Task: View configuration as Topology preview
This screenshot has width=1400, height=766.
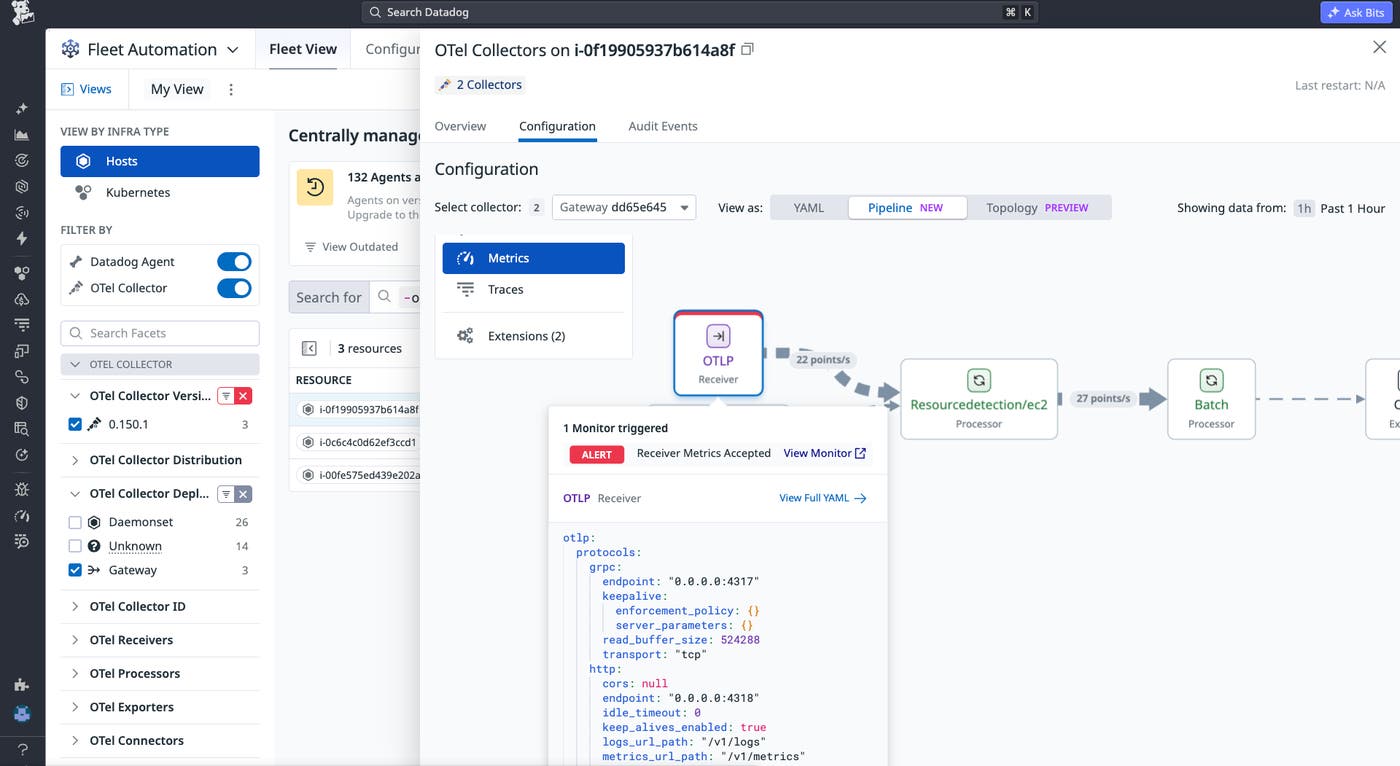Action: [x=1037, y=207]
